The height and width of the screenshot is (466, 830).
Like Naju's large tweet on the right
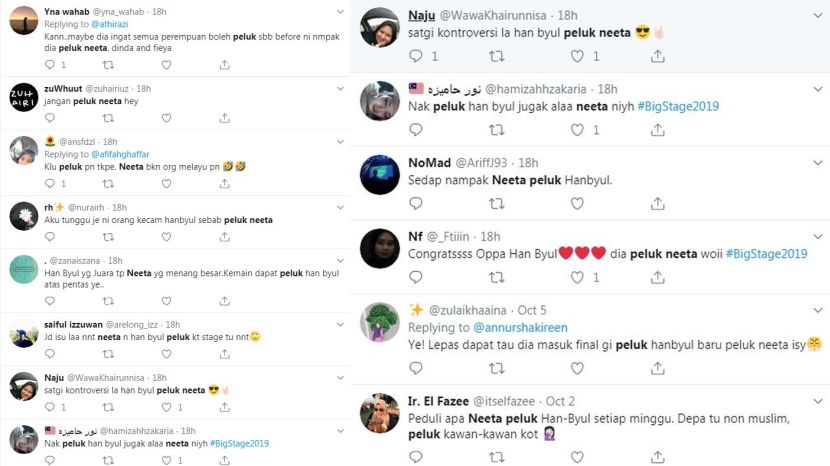tap(577, 56)
